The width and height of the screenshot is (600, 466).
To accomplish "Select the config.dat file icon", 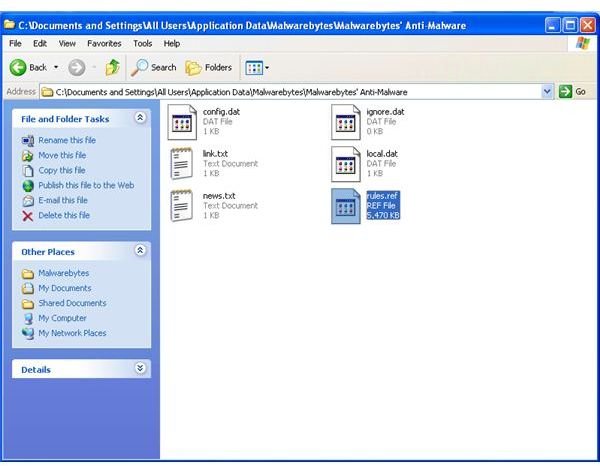I will [182, 122].
